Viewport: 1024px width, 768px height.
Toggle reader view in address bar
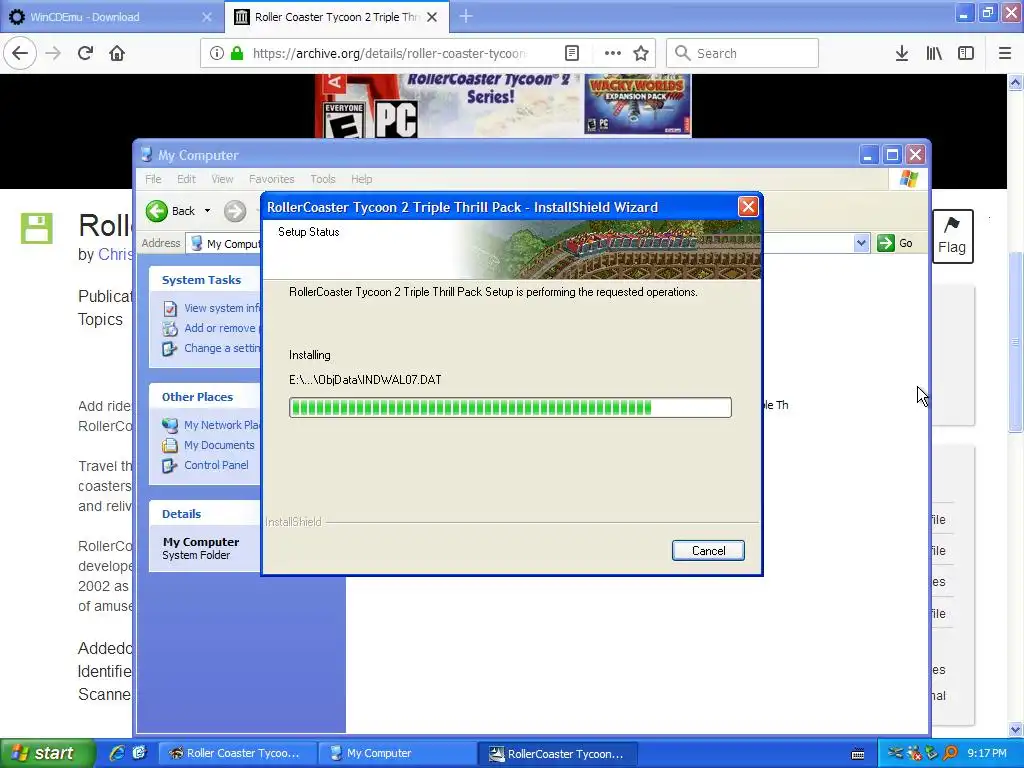pos(571,53)
